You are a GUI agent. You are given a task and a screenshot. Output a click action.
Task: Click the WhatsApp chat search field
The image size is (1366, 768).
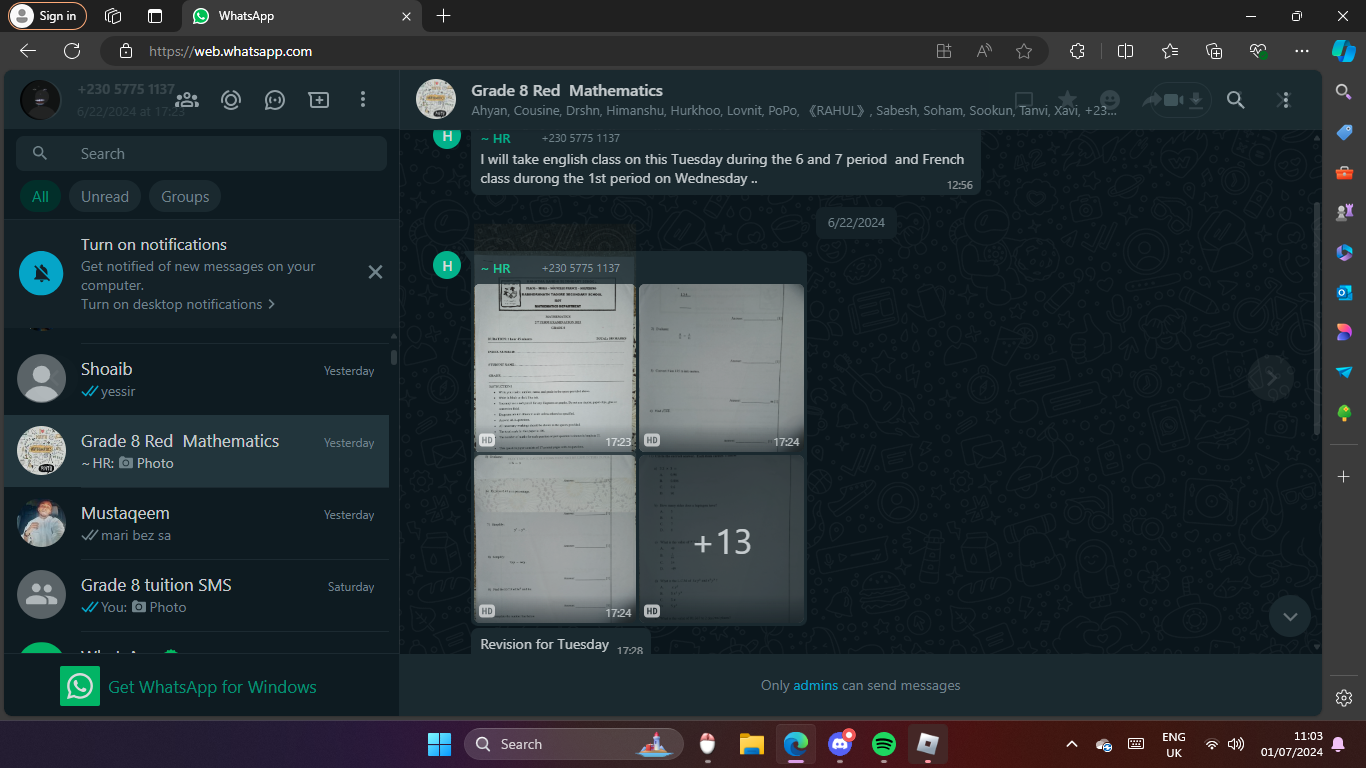pyautogui.click(x=201, y=154)
